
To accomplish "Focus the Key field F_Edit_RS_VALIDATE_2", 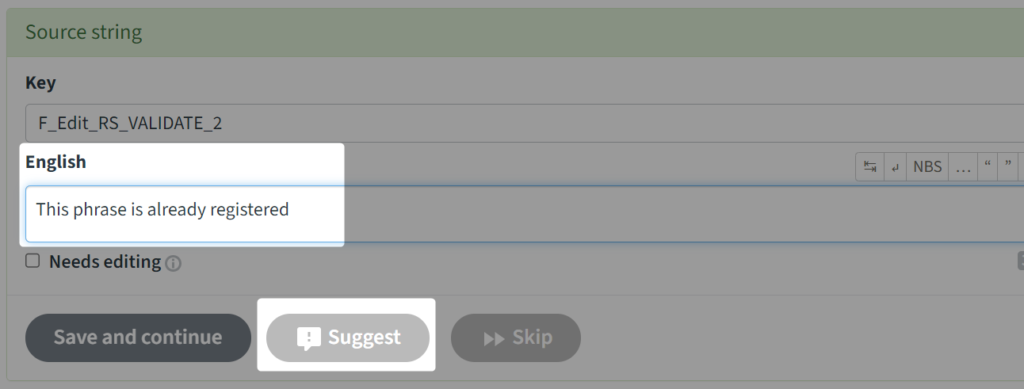I will pyautogui.click(x=524, y=123).
